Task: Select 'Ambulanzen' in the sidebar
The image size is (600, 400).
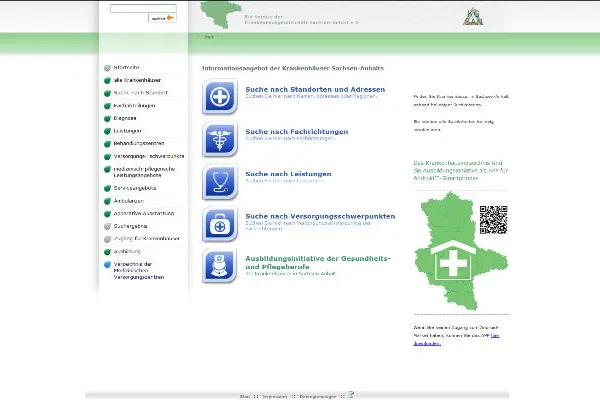Action: tap(129, 201)
